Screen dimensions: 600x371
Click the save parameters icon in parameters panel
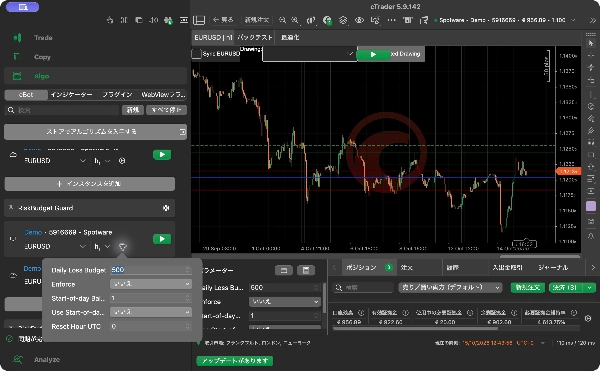306,270
